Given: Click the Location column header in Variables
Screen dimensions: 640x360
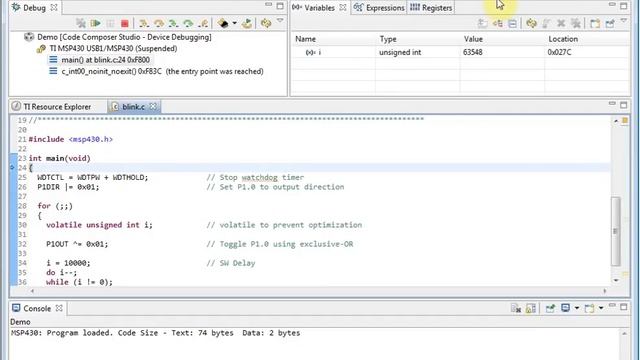Looking at the screenshot, I should 563,39.
